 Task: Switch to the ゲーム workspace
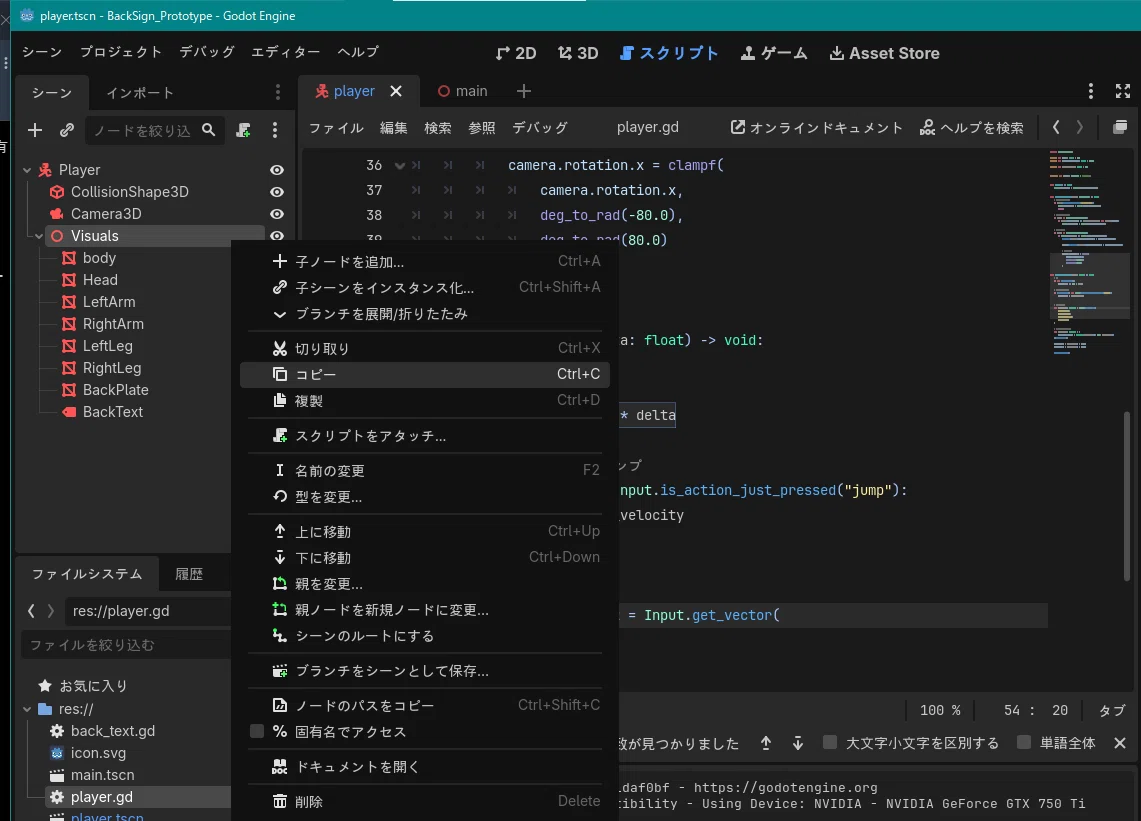774,53
